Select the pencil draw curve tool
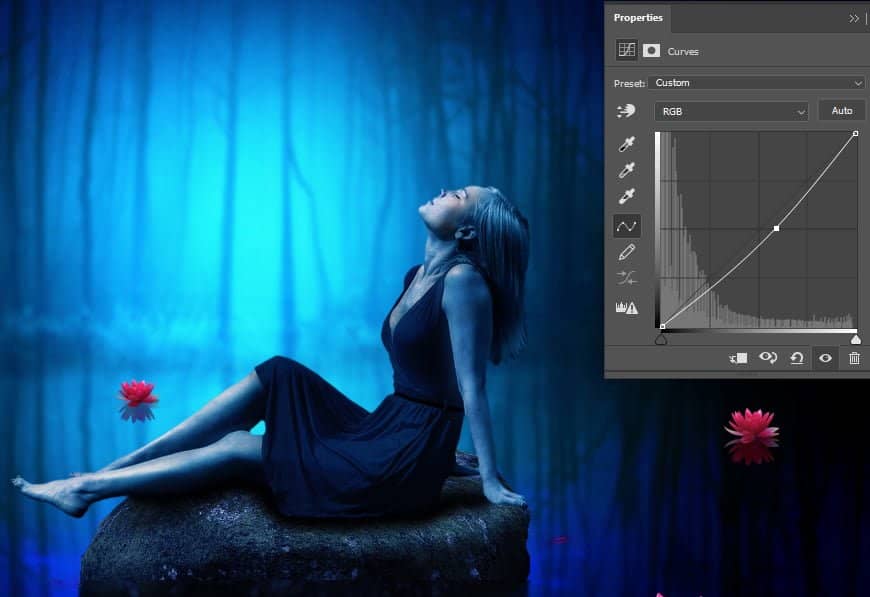The width and height of the screenshot is (870, 597). (627, 252)
